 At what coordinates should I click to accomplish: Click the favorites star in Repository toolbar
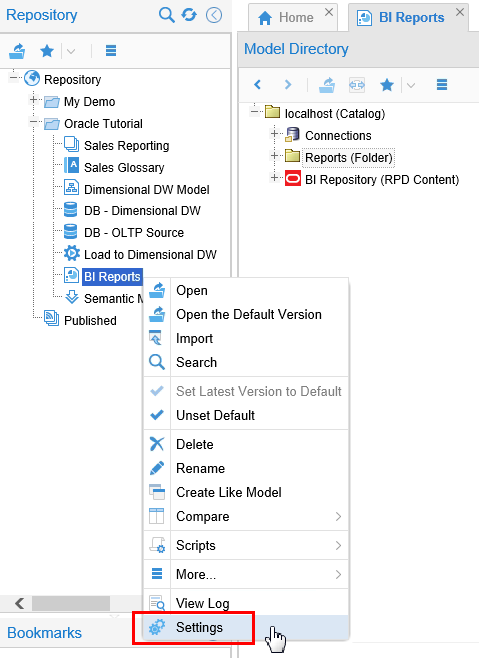click(47, 51)
